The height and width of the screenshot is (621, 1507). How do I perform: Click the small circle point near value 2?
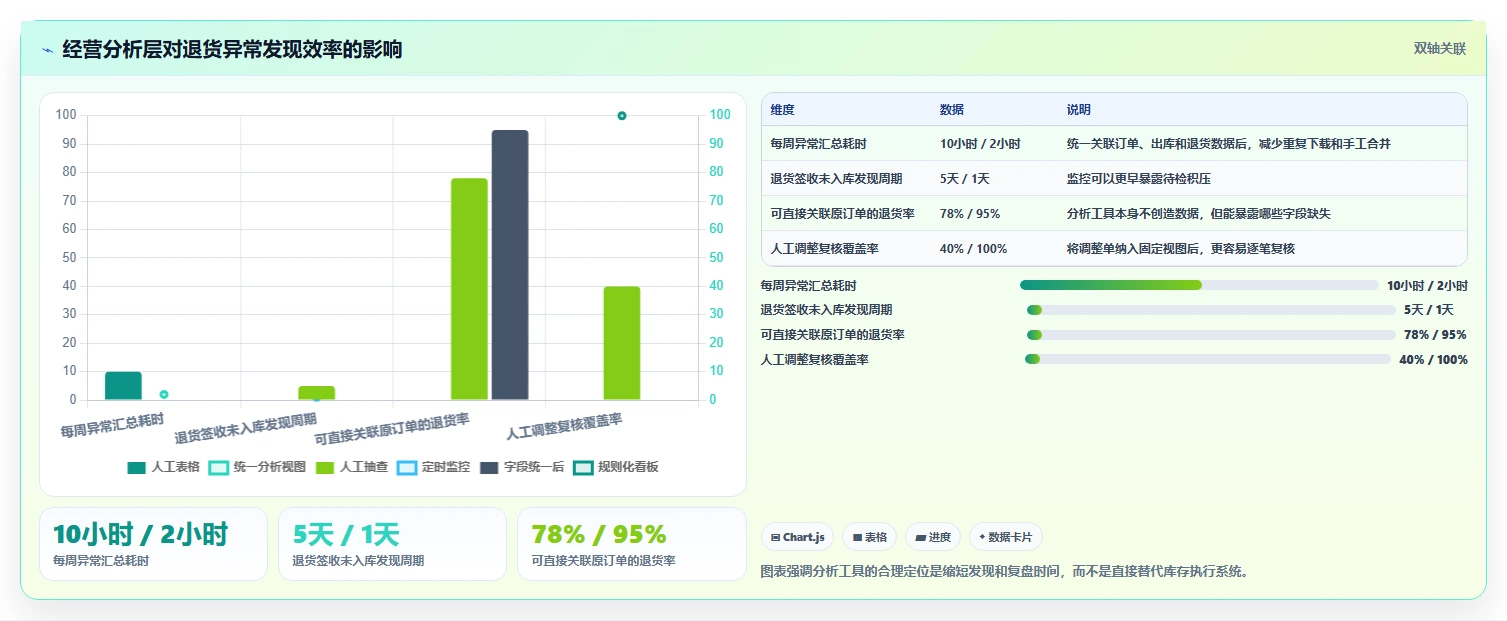pos(164,395)
